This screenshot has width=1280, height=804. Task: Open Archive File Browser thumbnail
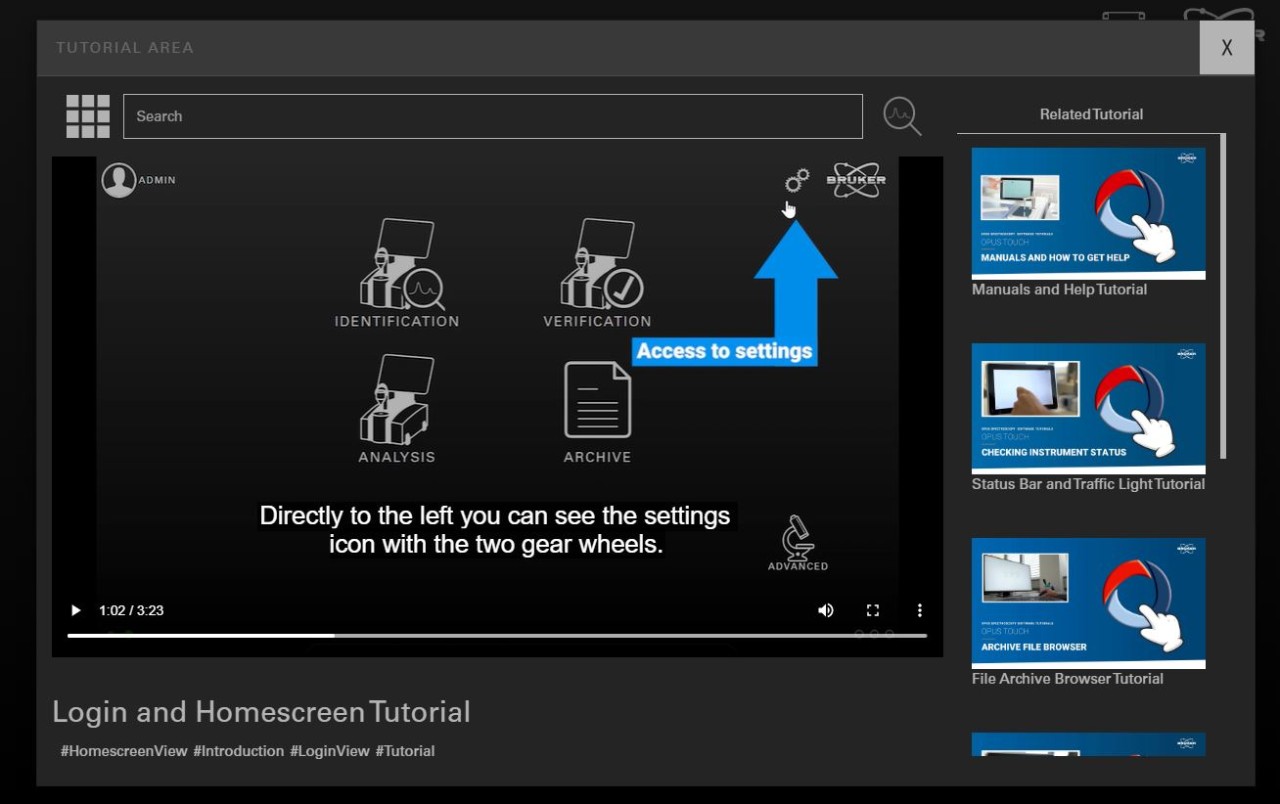(1088, 603)
